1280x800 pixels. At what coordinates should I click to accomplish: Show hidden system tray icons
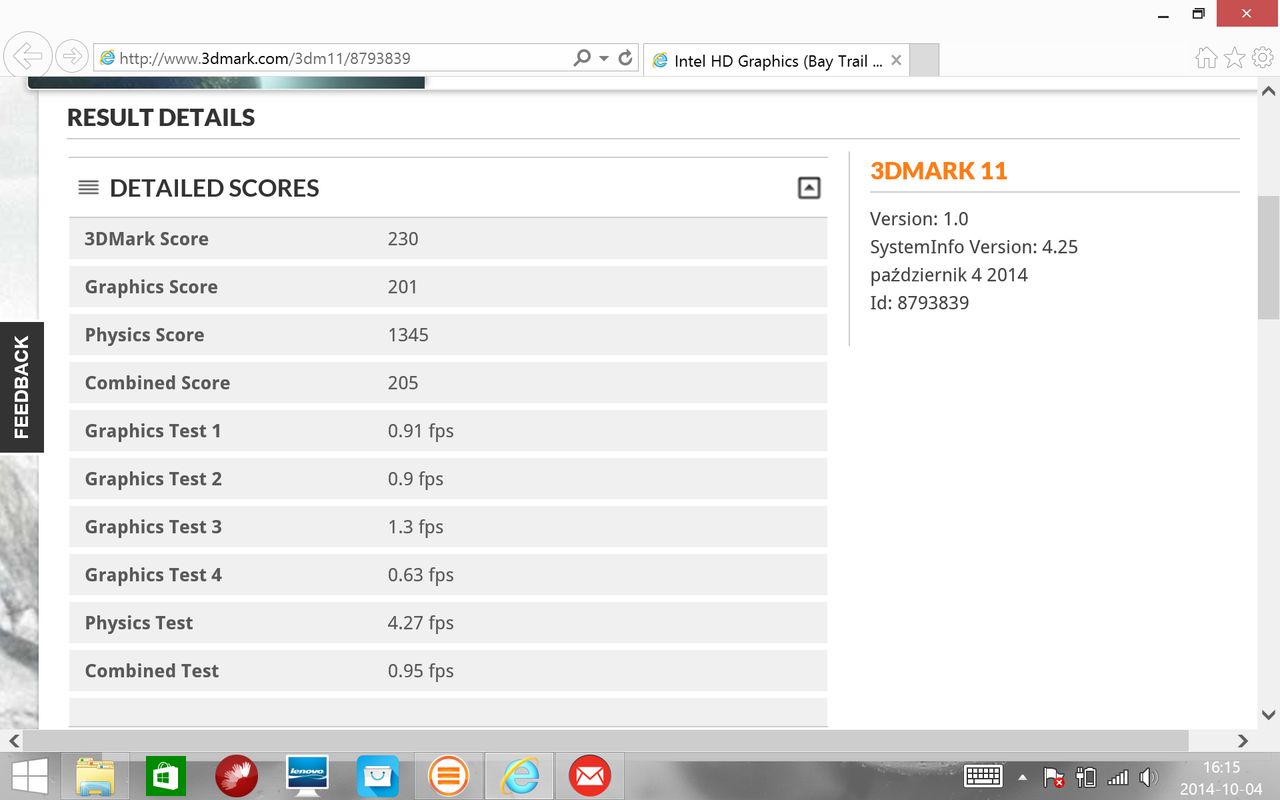coord(1022,777)
